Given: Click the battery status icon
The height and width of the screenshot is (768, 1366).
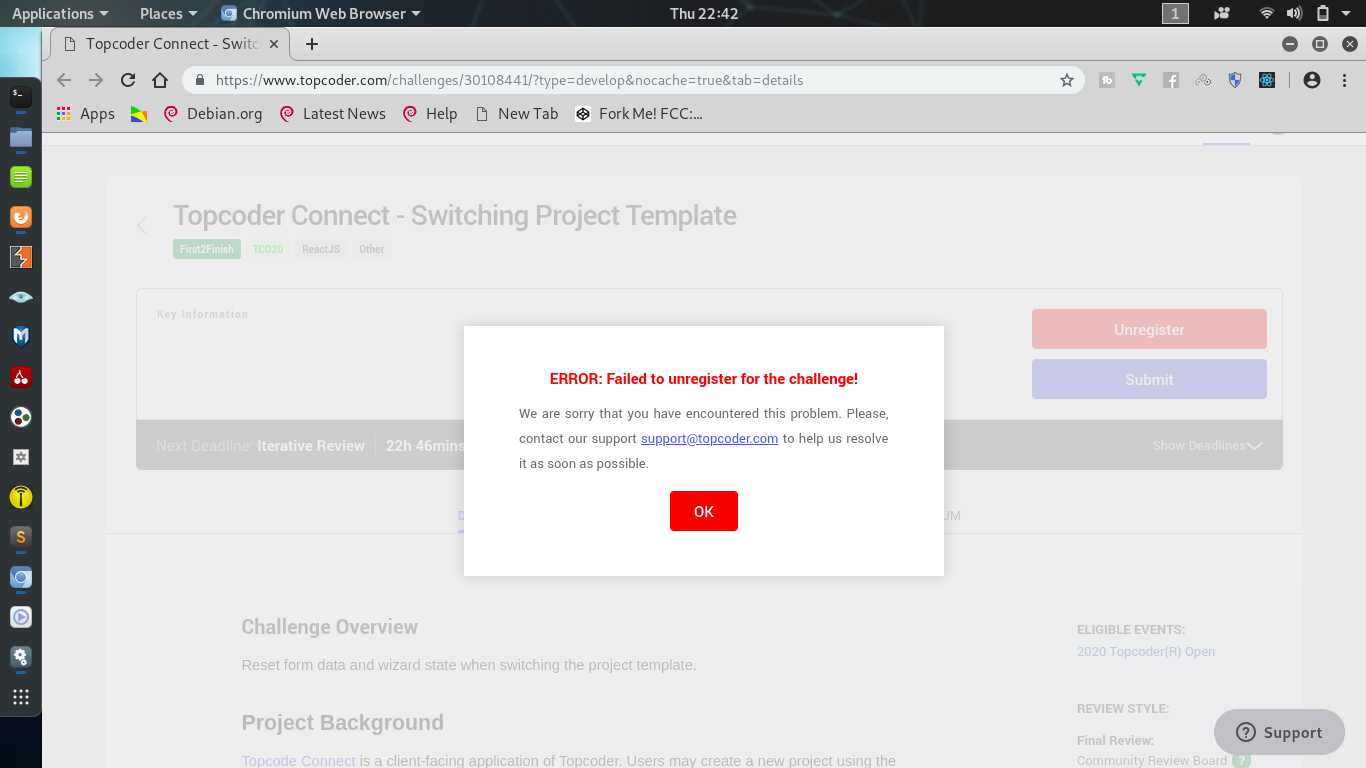Looking at the screenshot, I should coord(1322,13).
